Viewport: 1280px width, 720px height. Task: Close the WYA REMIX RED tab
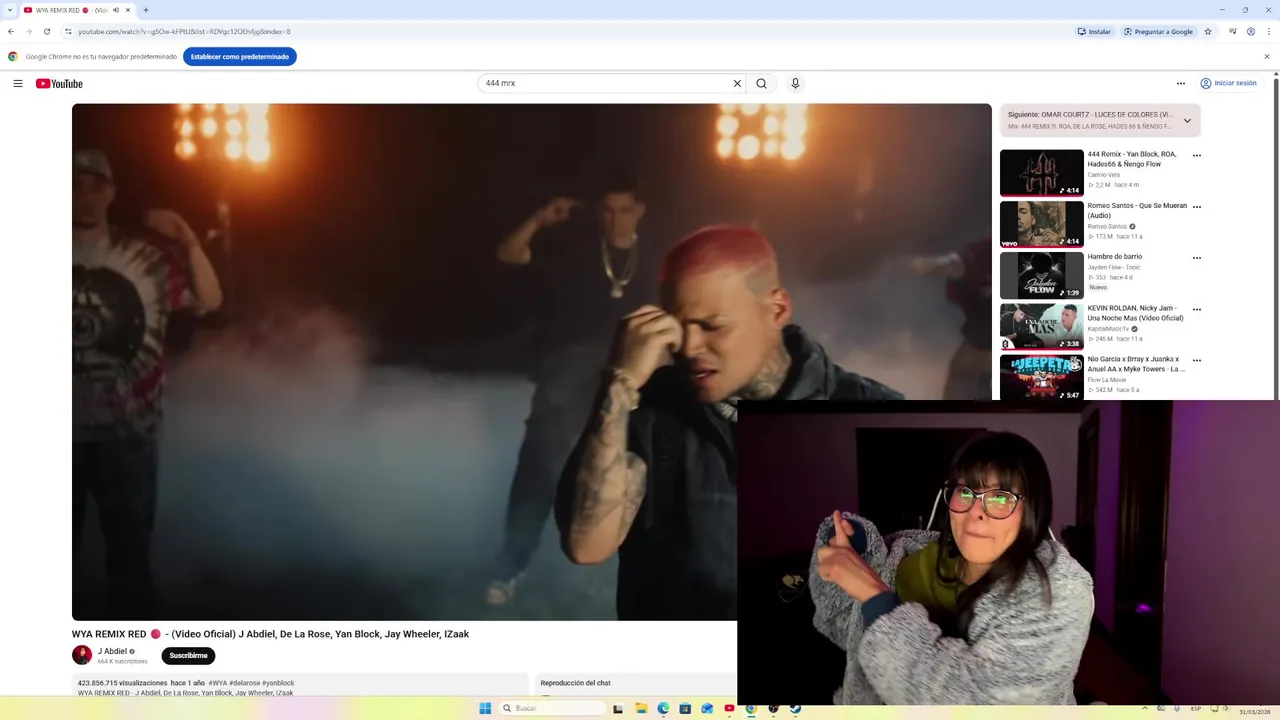(x=128, y=10)
